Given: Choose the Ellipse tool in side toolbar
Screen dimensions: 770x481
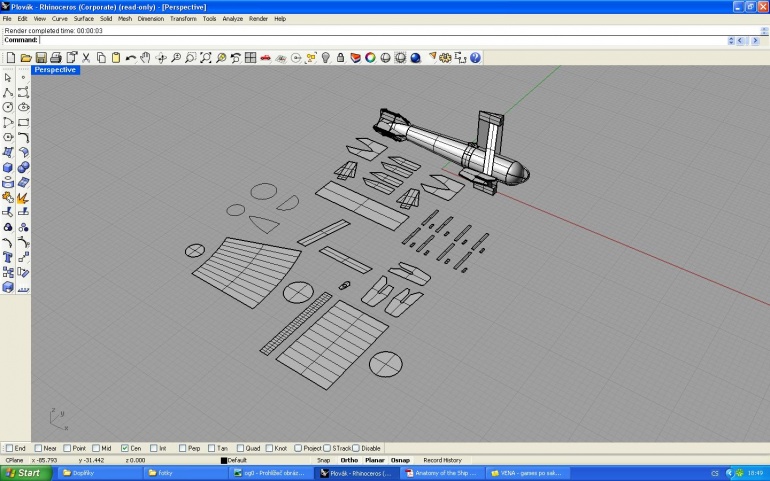Looking at the screenshot, I should [x=23, y=107].
